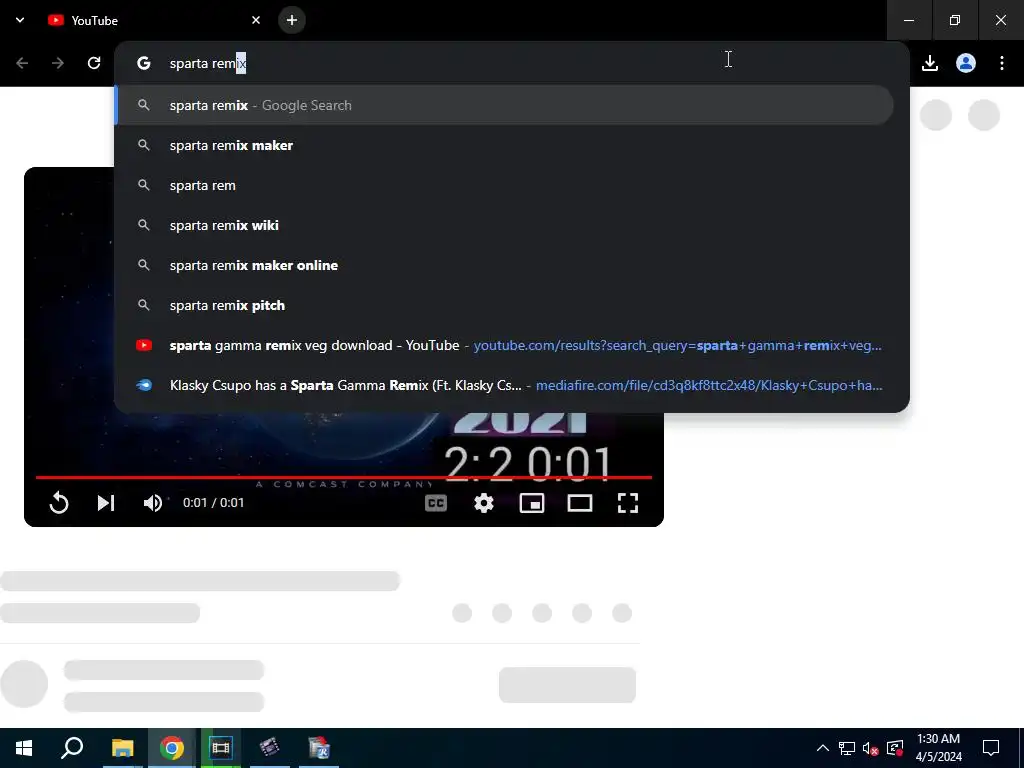Image resolution: width=1024 pixels, height=768 pixels.
Task: Open the network tray icon
Action: (x=847, y=748)
